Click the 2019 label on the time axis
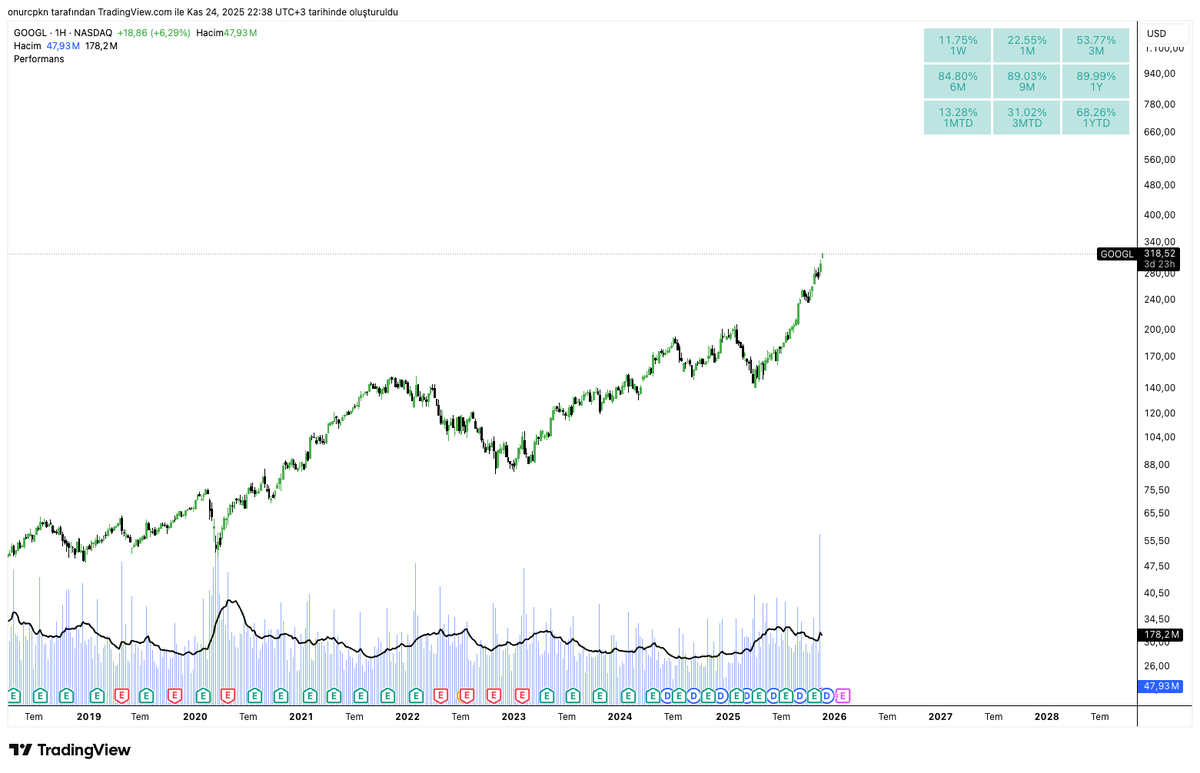1200x773 pixels. pyautogui.click(x=89, y=716)
